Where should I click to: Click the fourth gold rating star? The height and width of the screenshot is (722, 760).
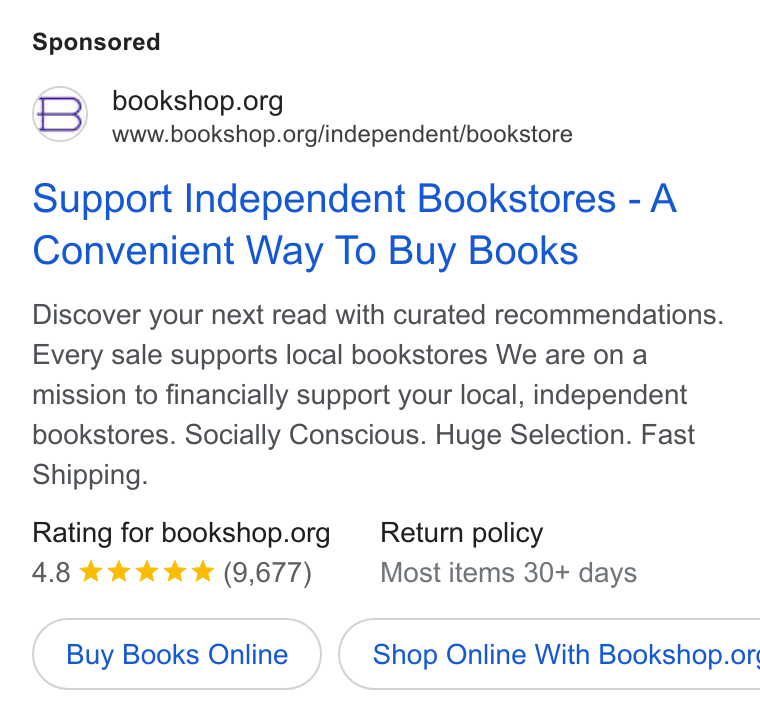tap(175, 571)
